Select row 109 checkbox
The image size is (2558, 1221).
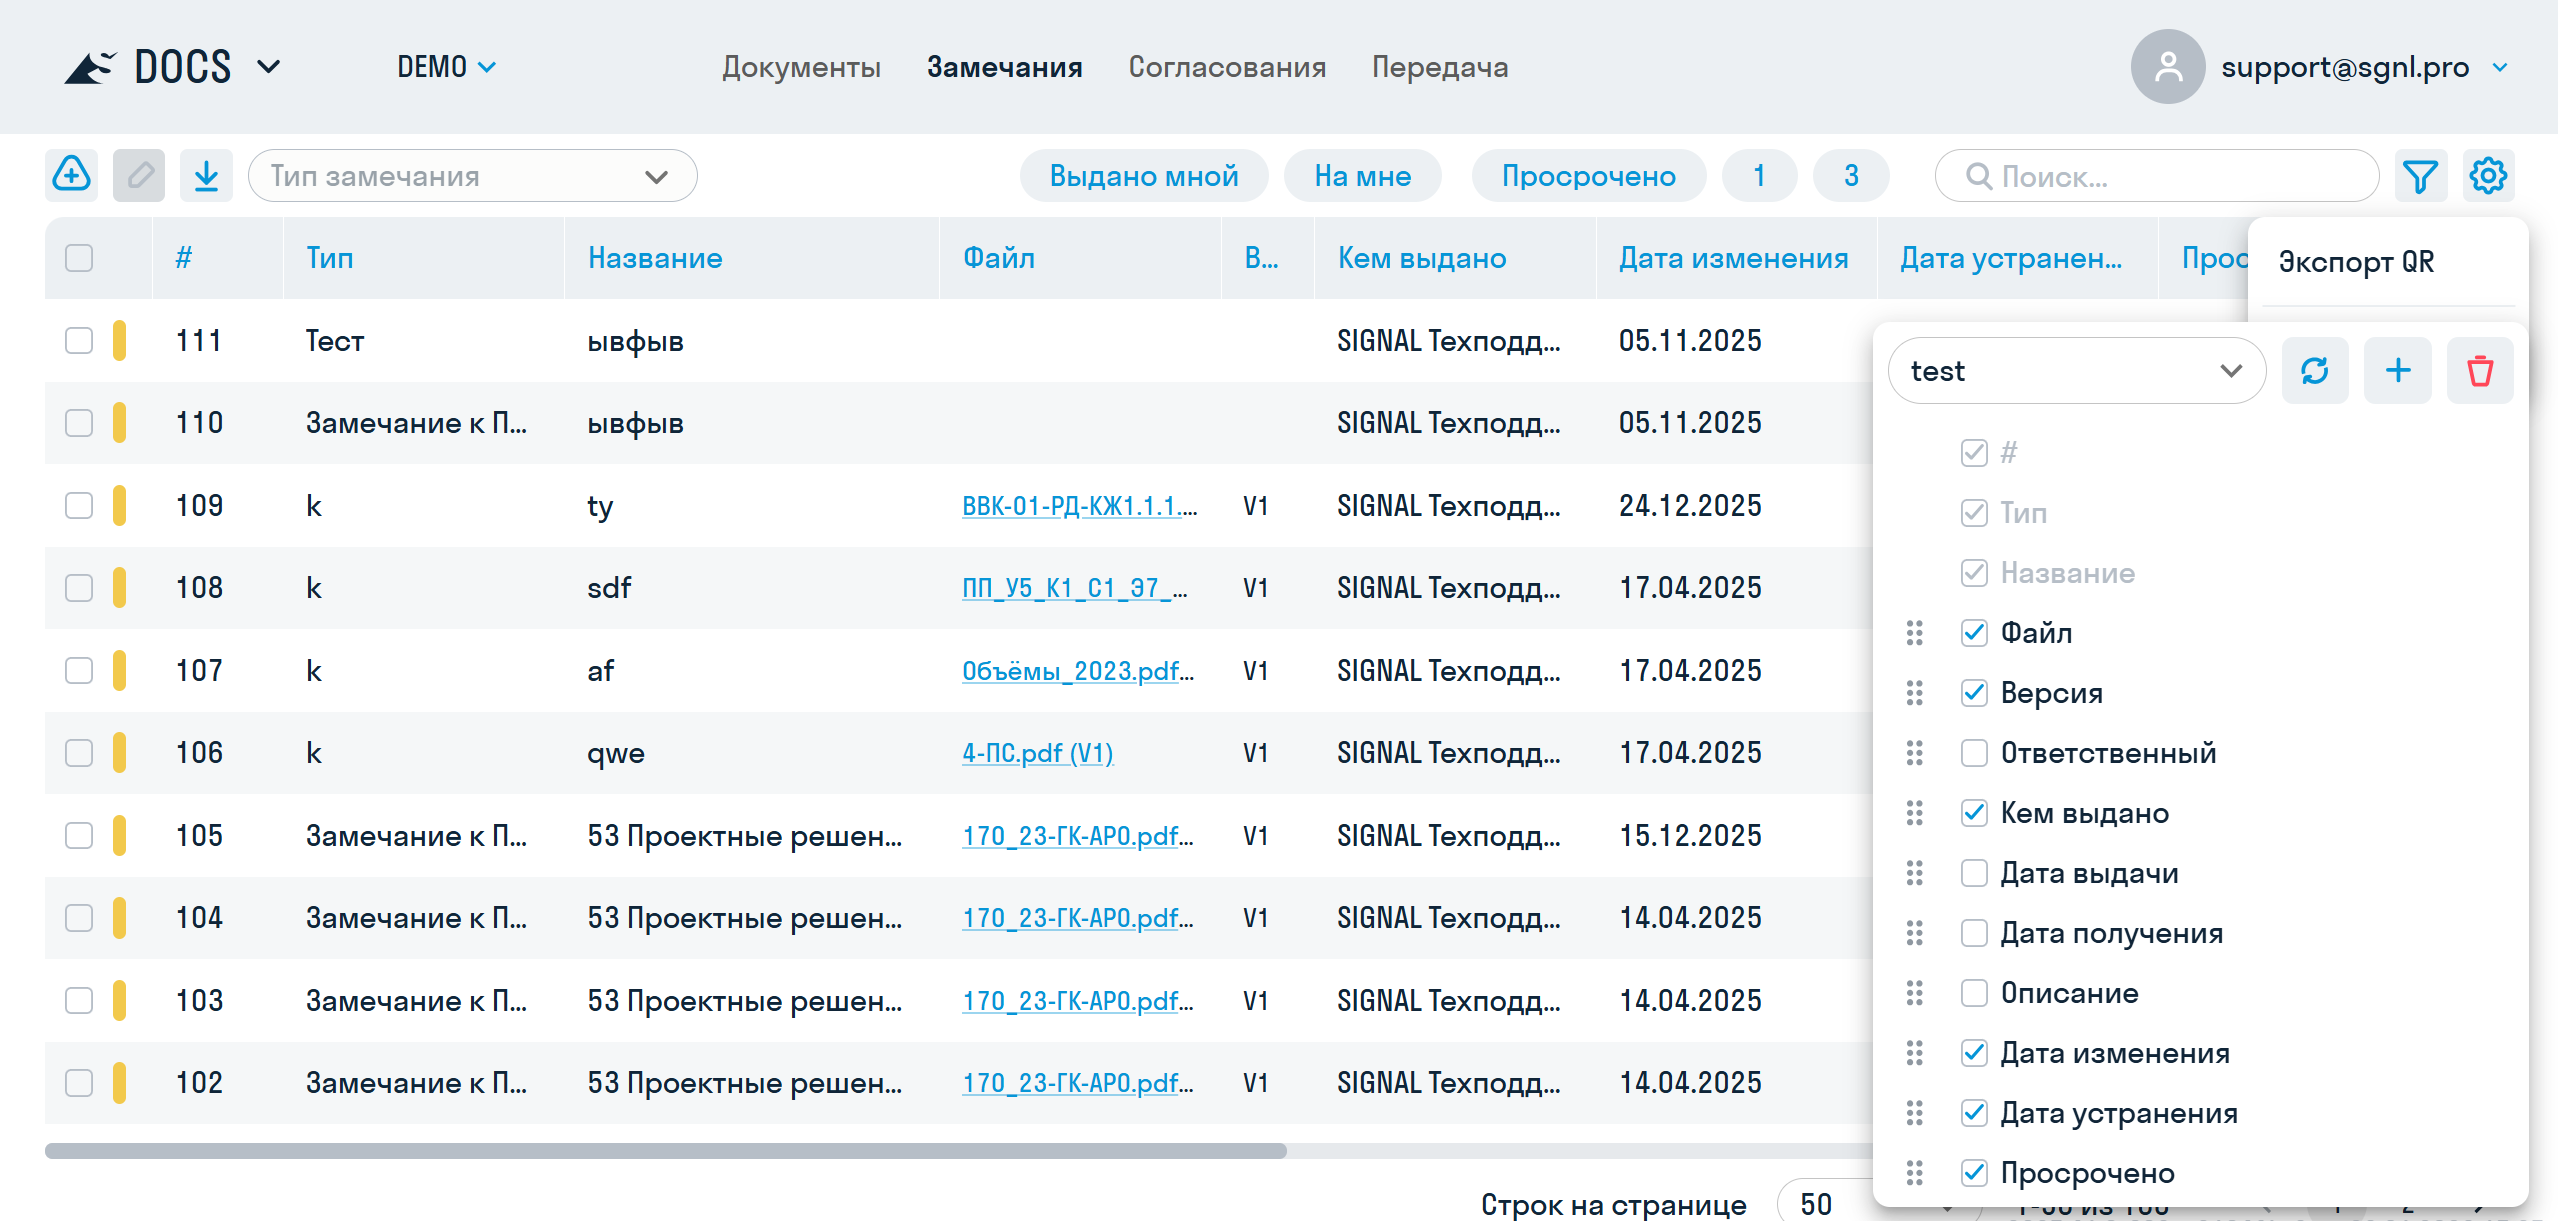[x=79, y=506]
